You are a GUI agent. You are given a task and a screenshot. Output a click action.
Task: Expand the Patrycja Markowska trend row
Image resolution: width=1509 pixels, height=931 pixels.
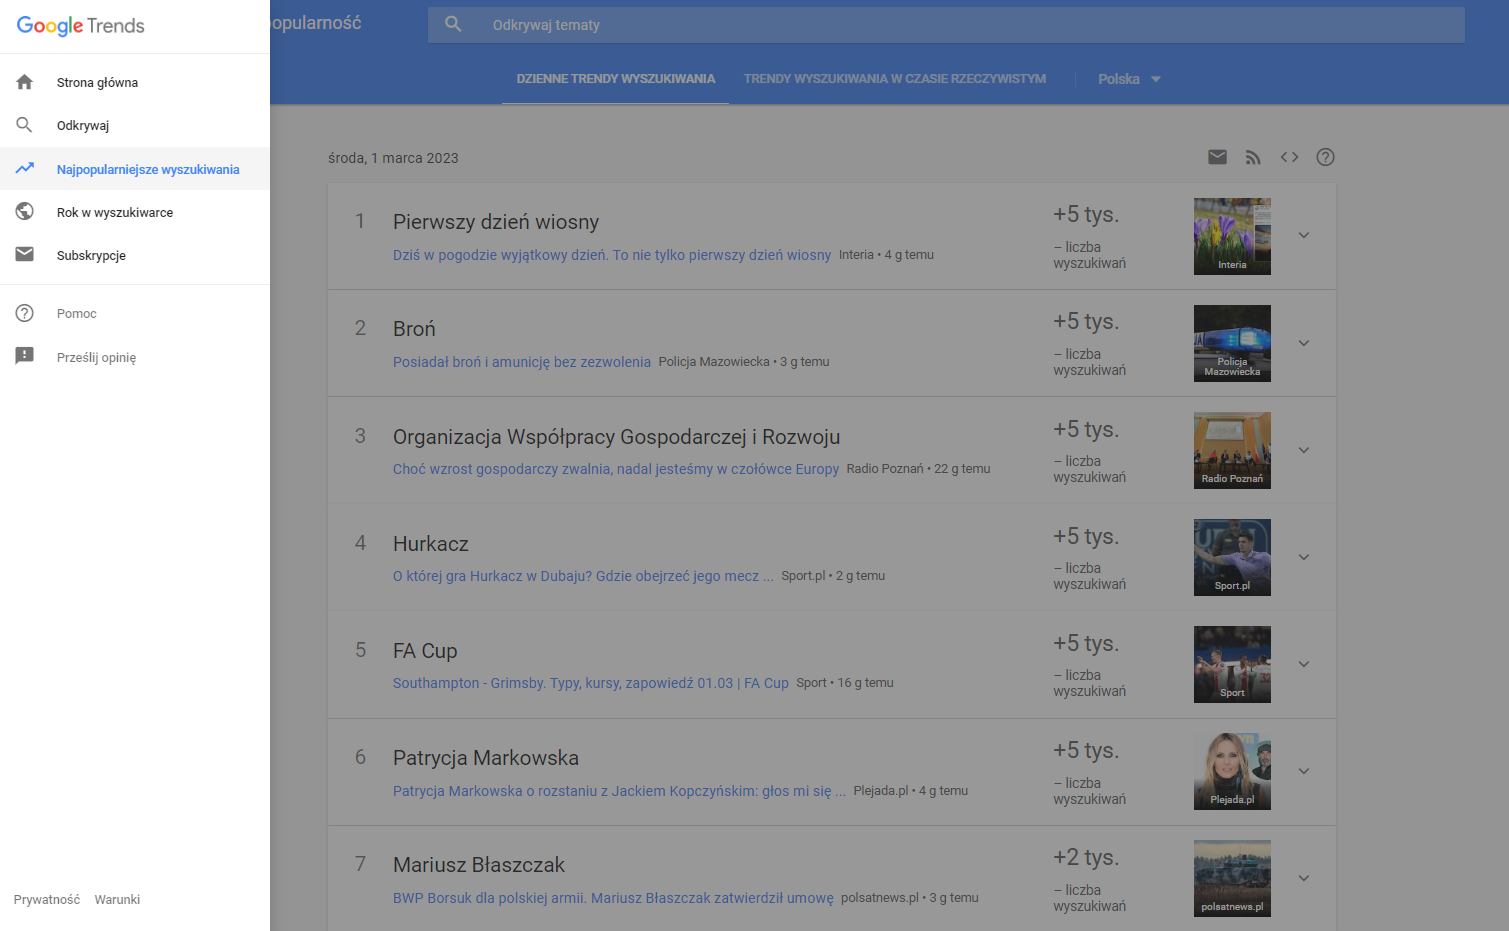click(1304, 771)
